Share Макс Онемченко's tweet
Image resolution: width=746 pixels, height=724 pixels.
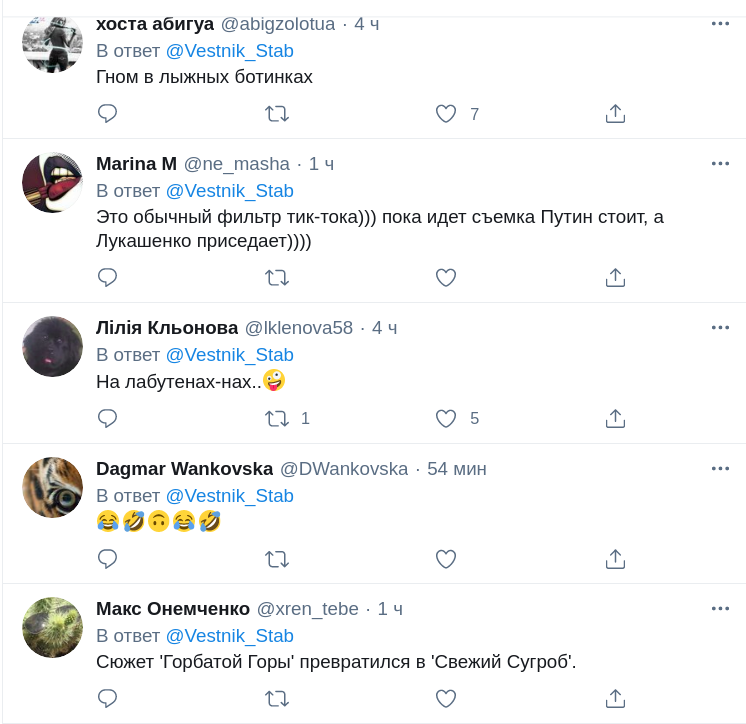click(615, 698)
